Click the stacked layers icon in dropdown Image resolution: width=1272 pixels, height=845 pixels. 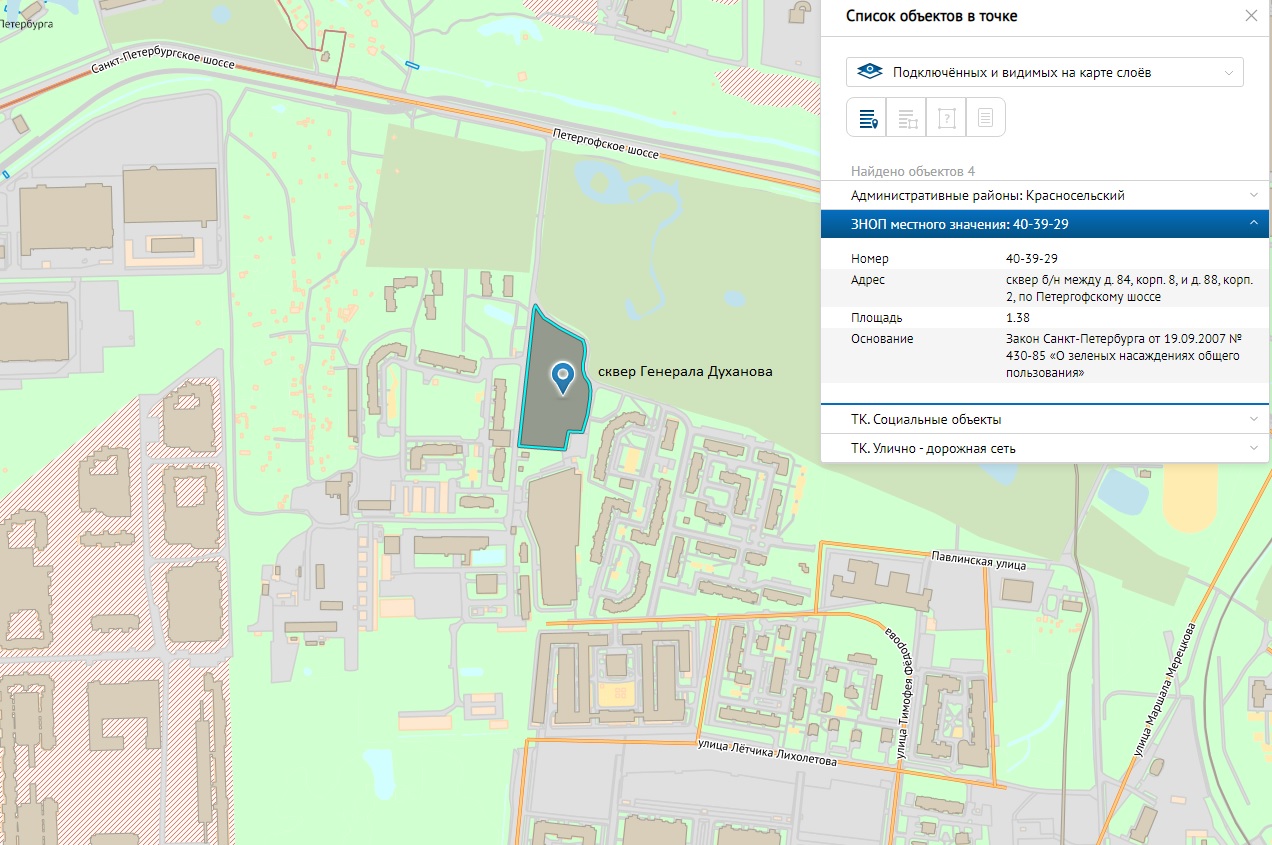870,72
